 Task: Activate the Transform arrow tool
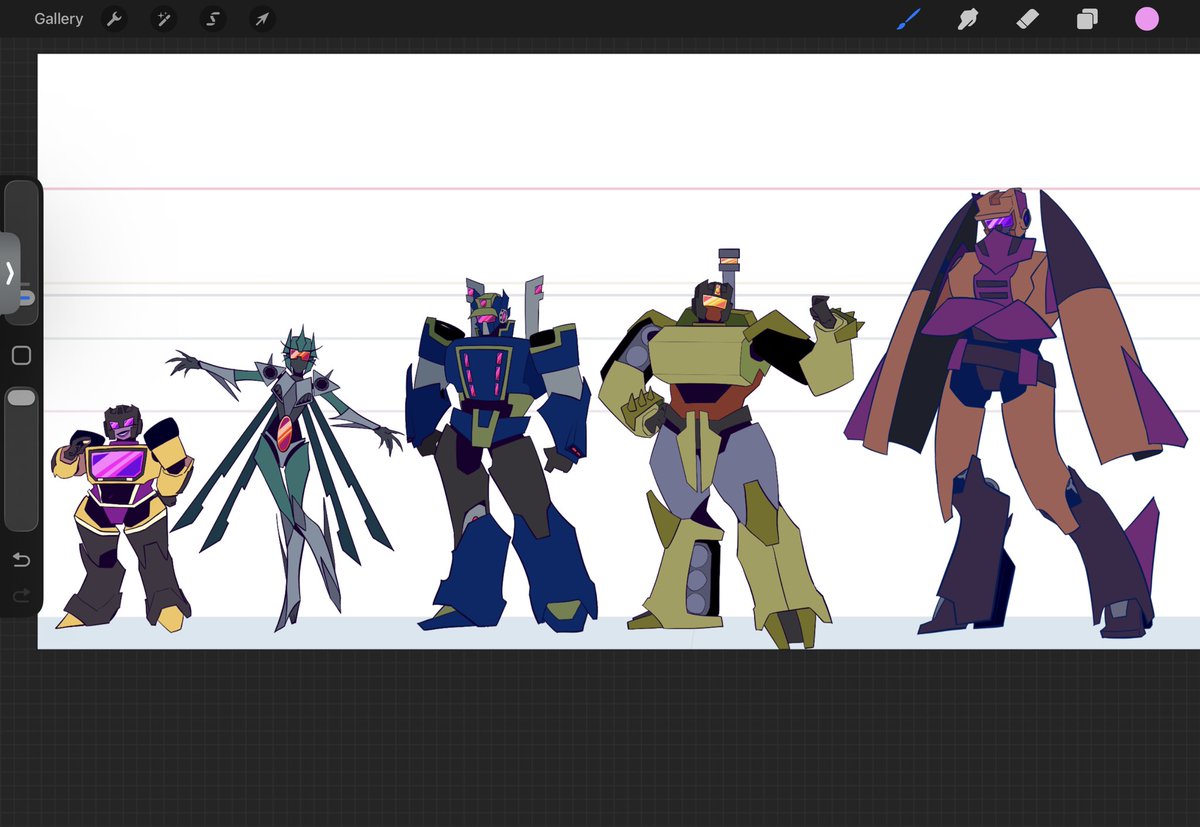[x=262, y=19]
